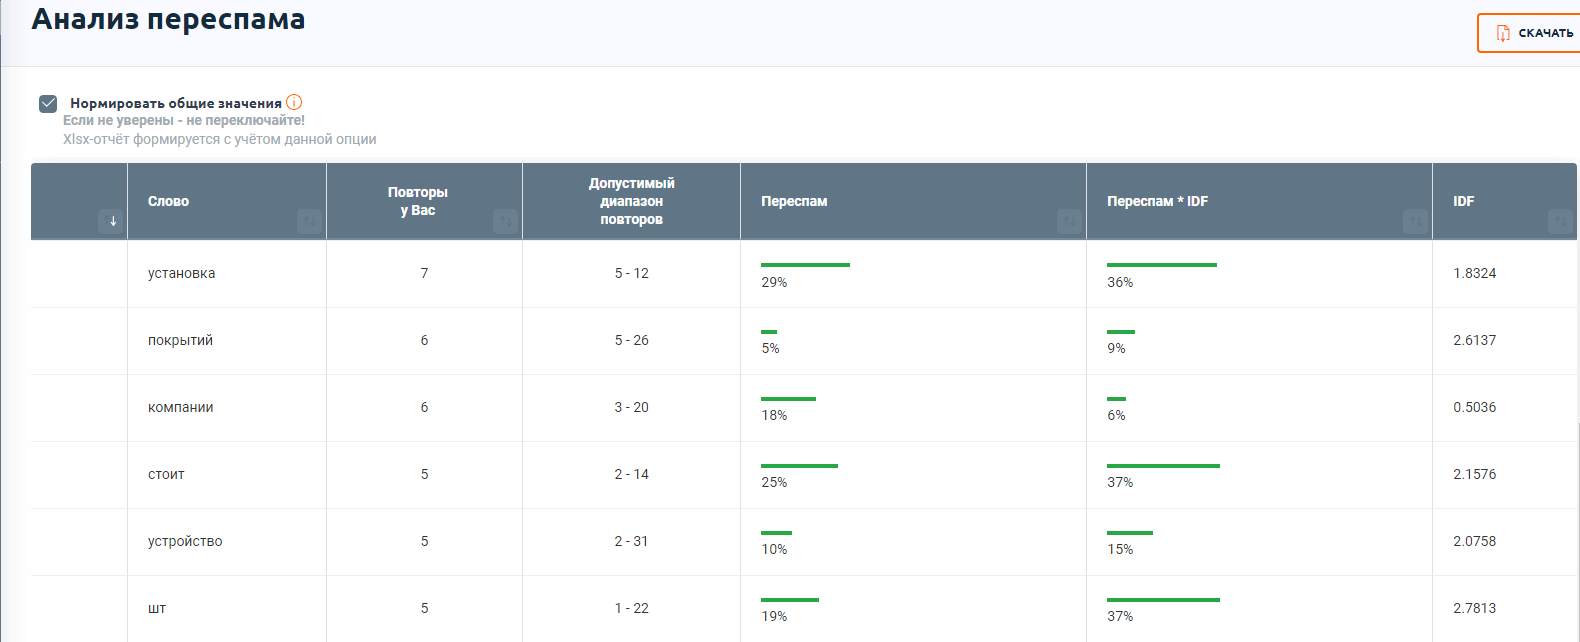
Task: Sort by IDF column icon
Action: [x=1560, y=221]
